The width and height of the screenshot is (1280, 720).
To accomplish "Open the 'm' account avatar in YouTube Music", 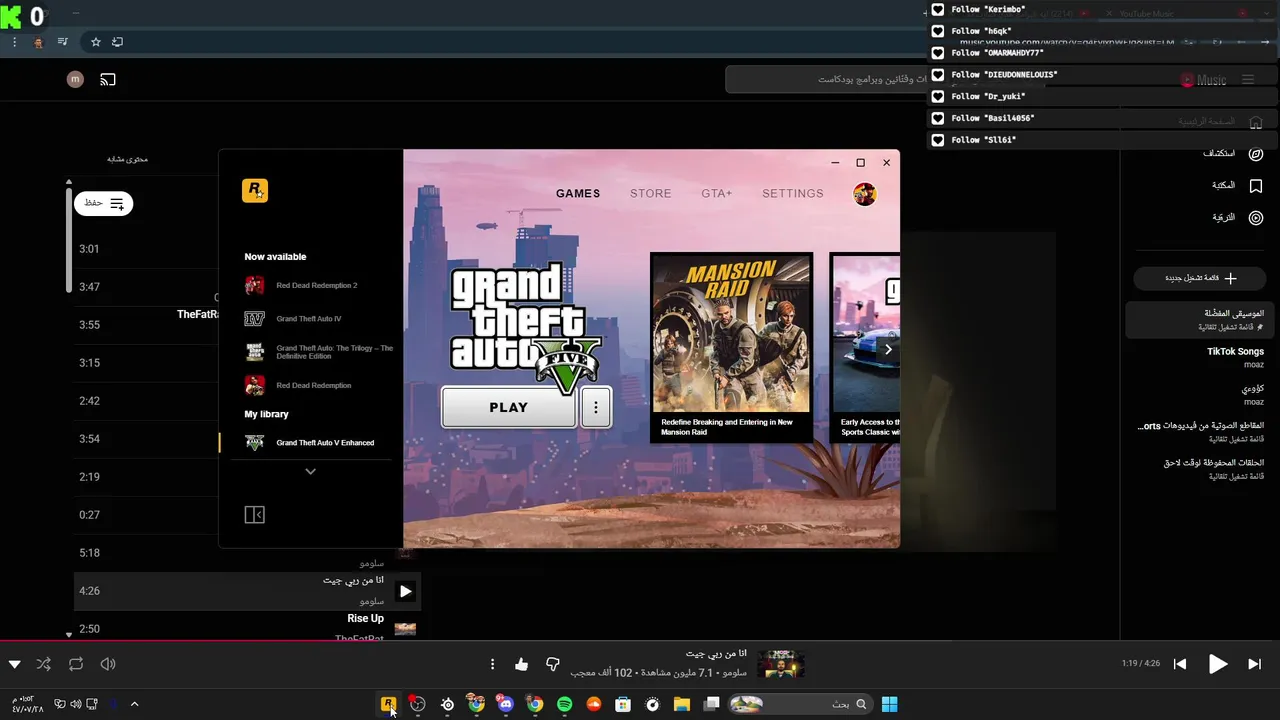I will pyautogui.click(x=75, y=79).
